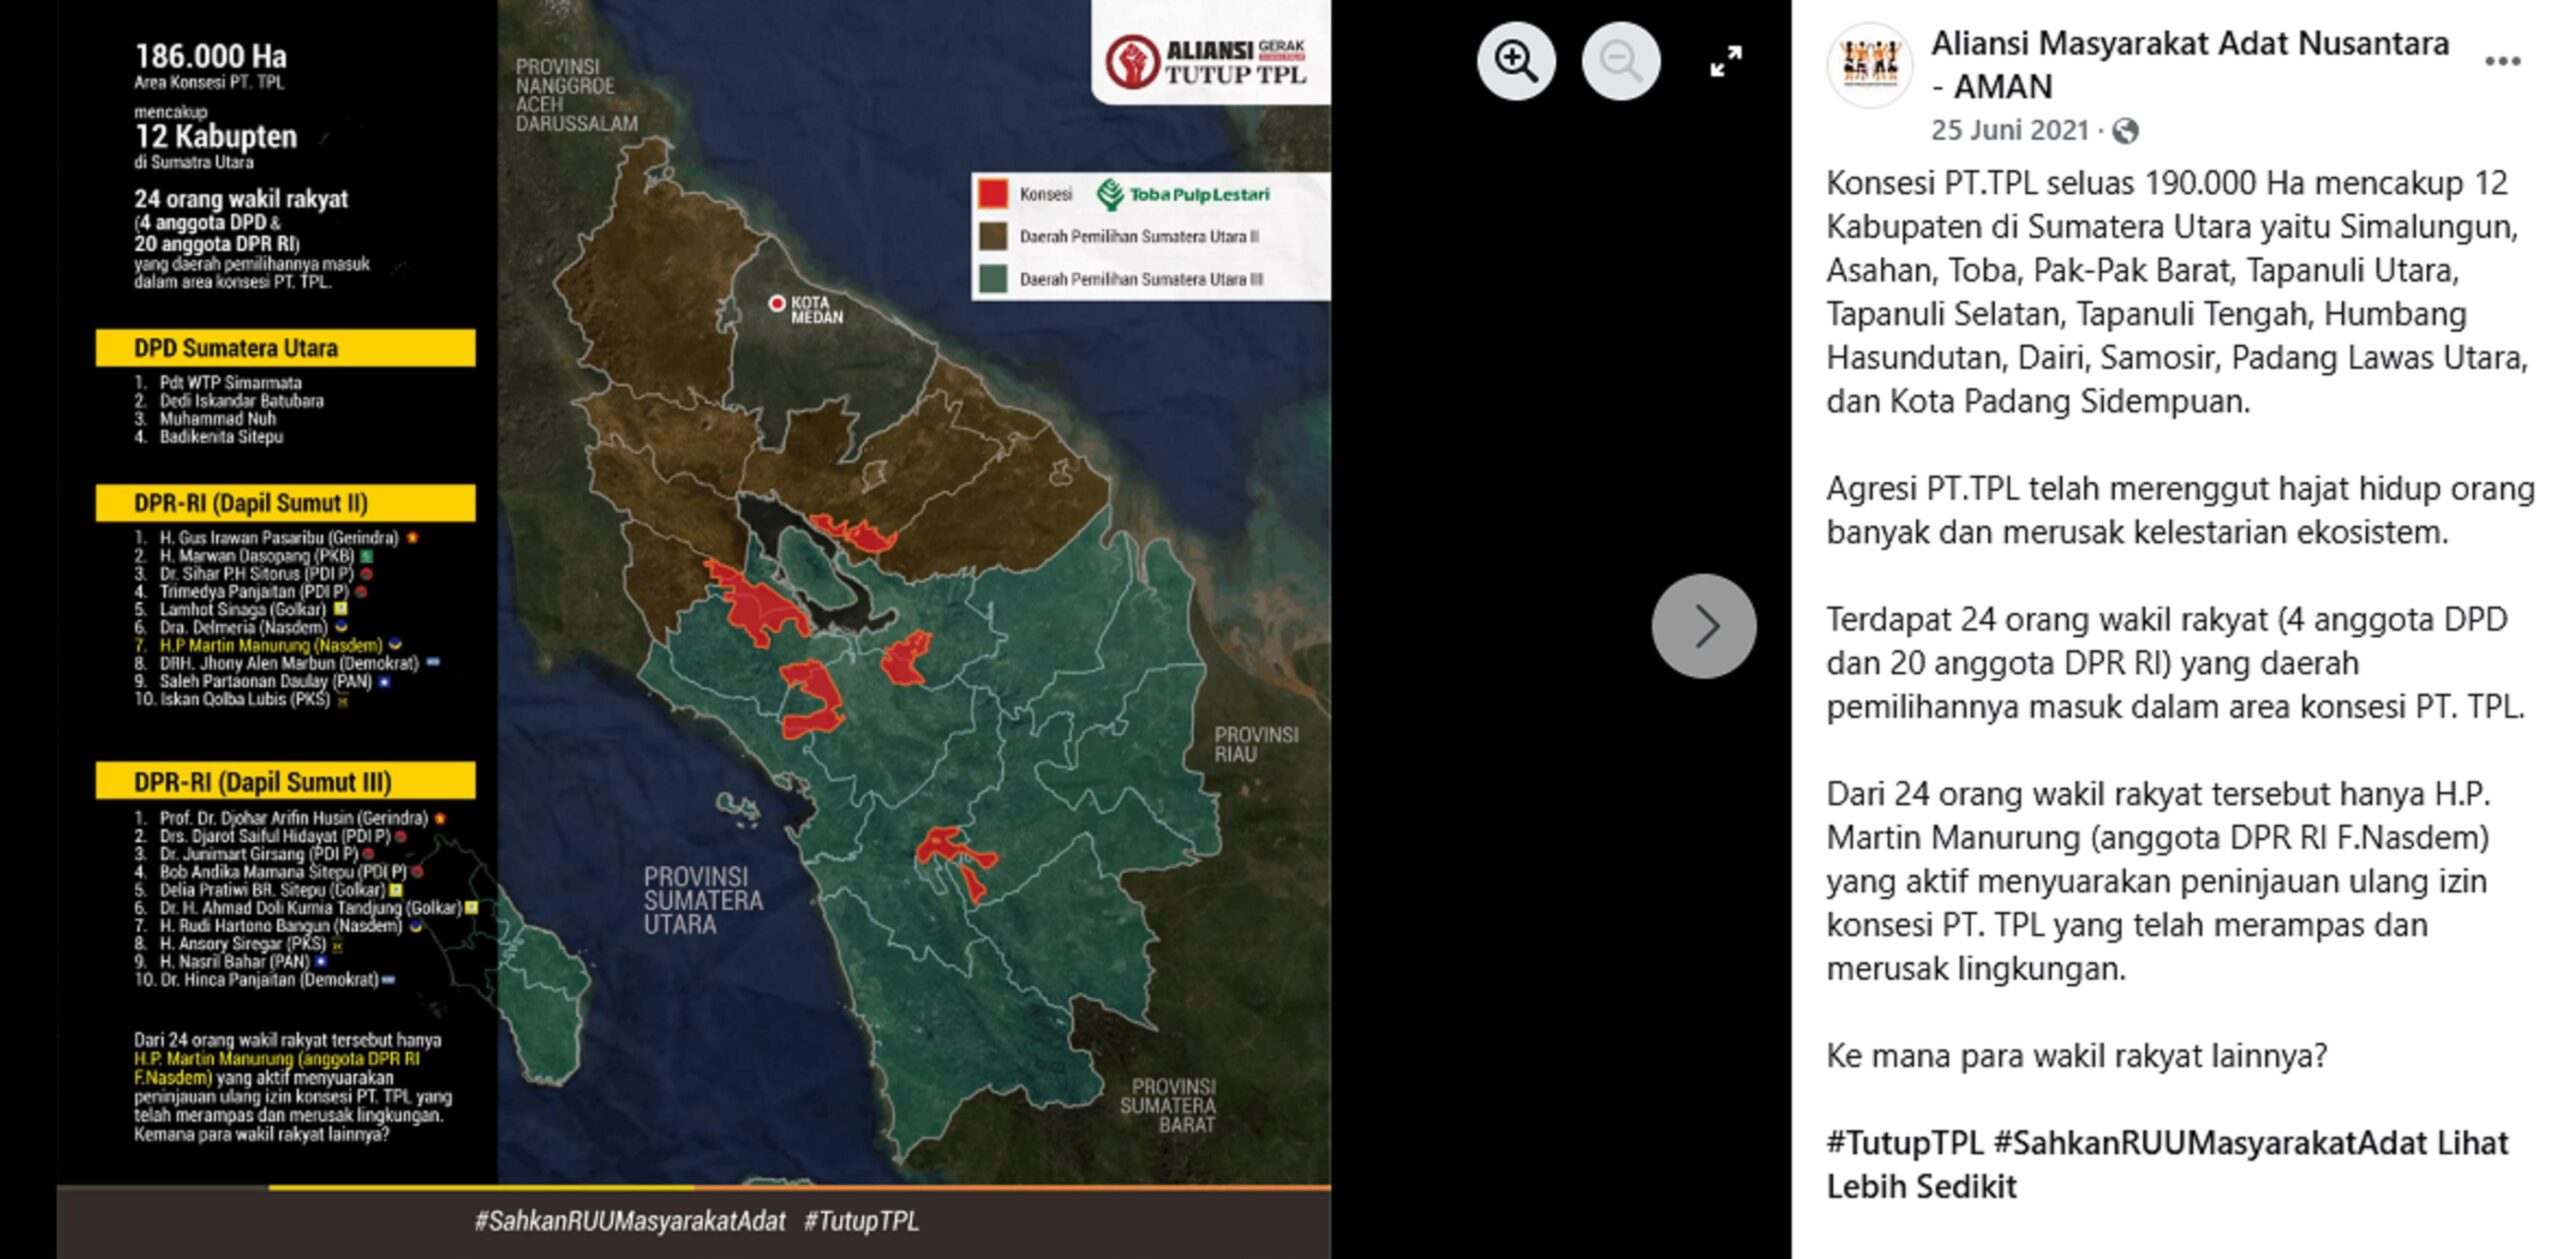Click the DPR-RI (Dapil Sumut III) header

pyautogui.click(x=285, y=782)
